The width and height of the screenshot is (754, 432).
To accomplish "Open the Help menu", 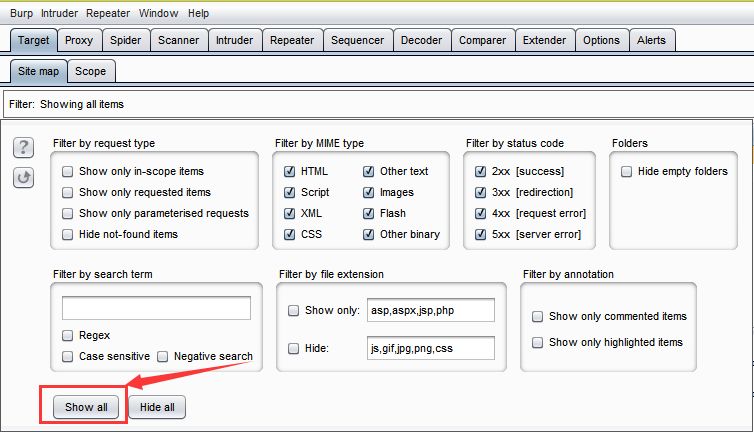I will pyautogui.click(x=198, y=13).
